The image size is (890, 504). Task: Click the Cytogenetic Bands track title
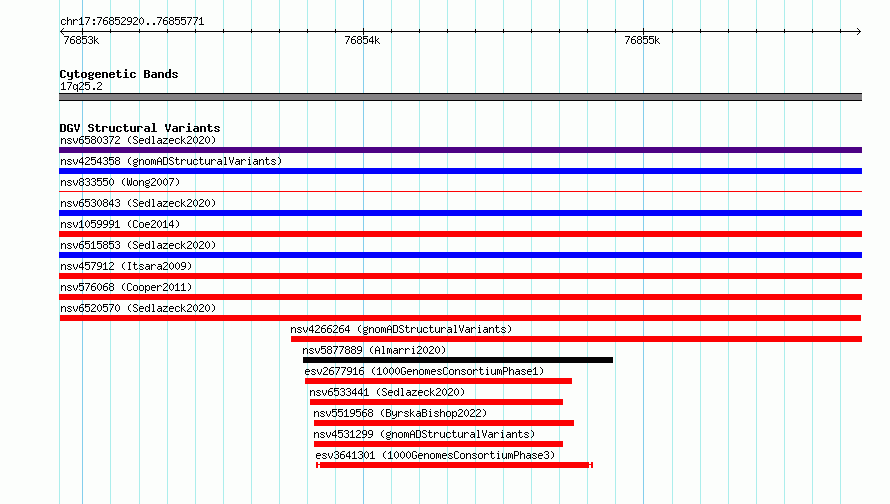[x=119, y=74]
